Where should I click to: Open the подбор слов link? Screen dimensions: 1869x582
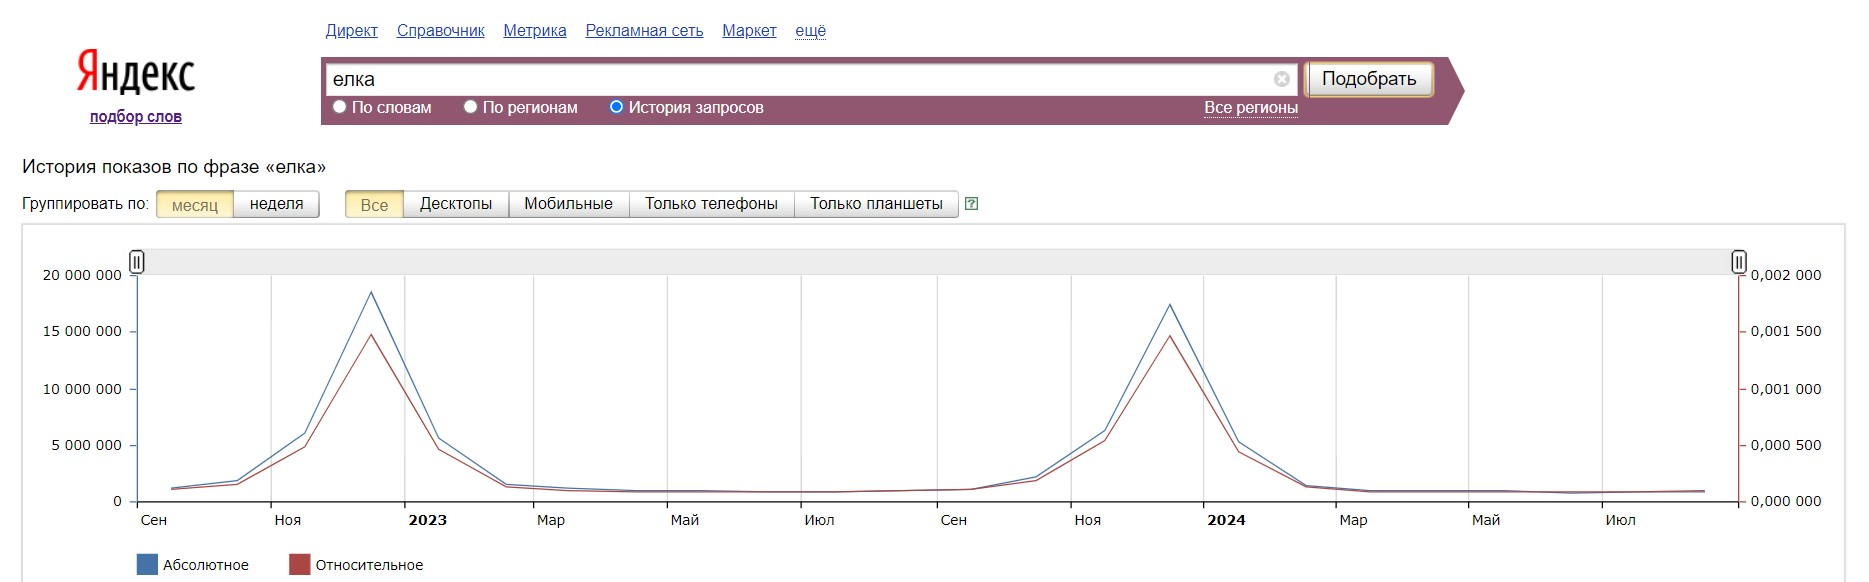[136, 117]
